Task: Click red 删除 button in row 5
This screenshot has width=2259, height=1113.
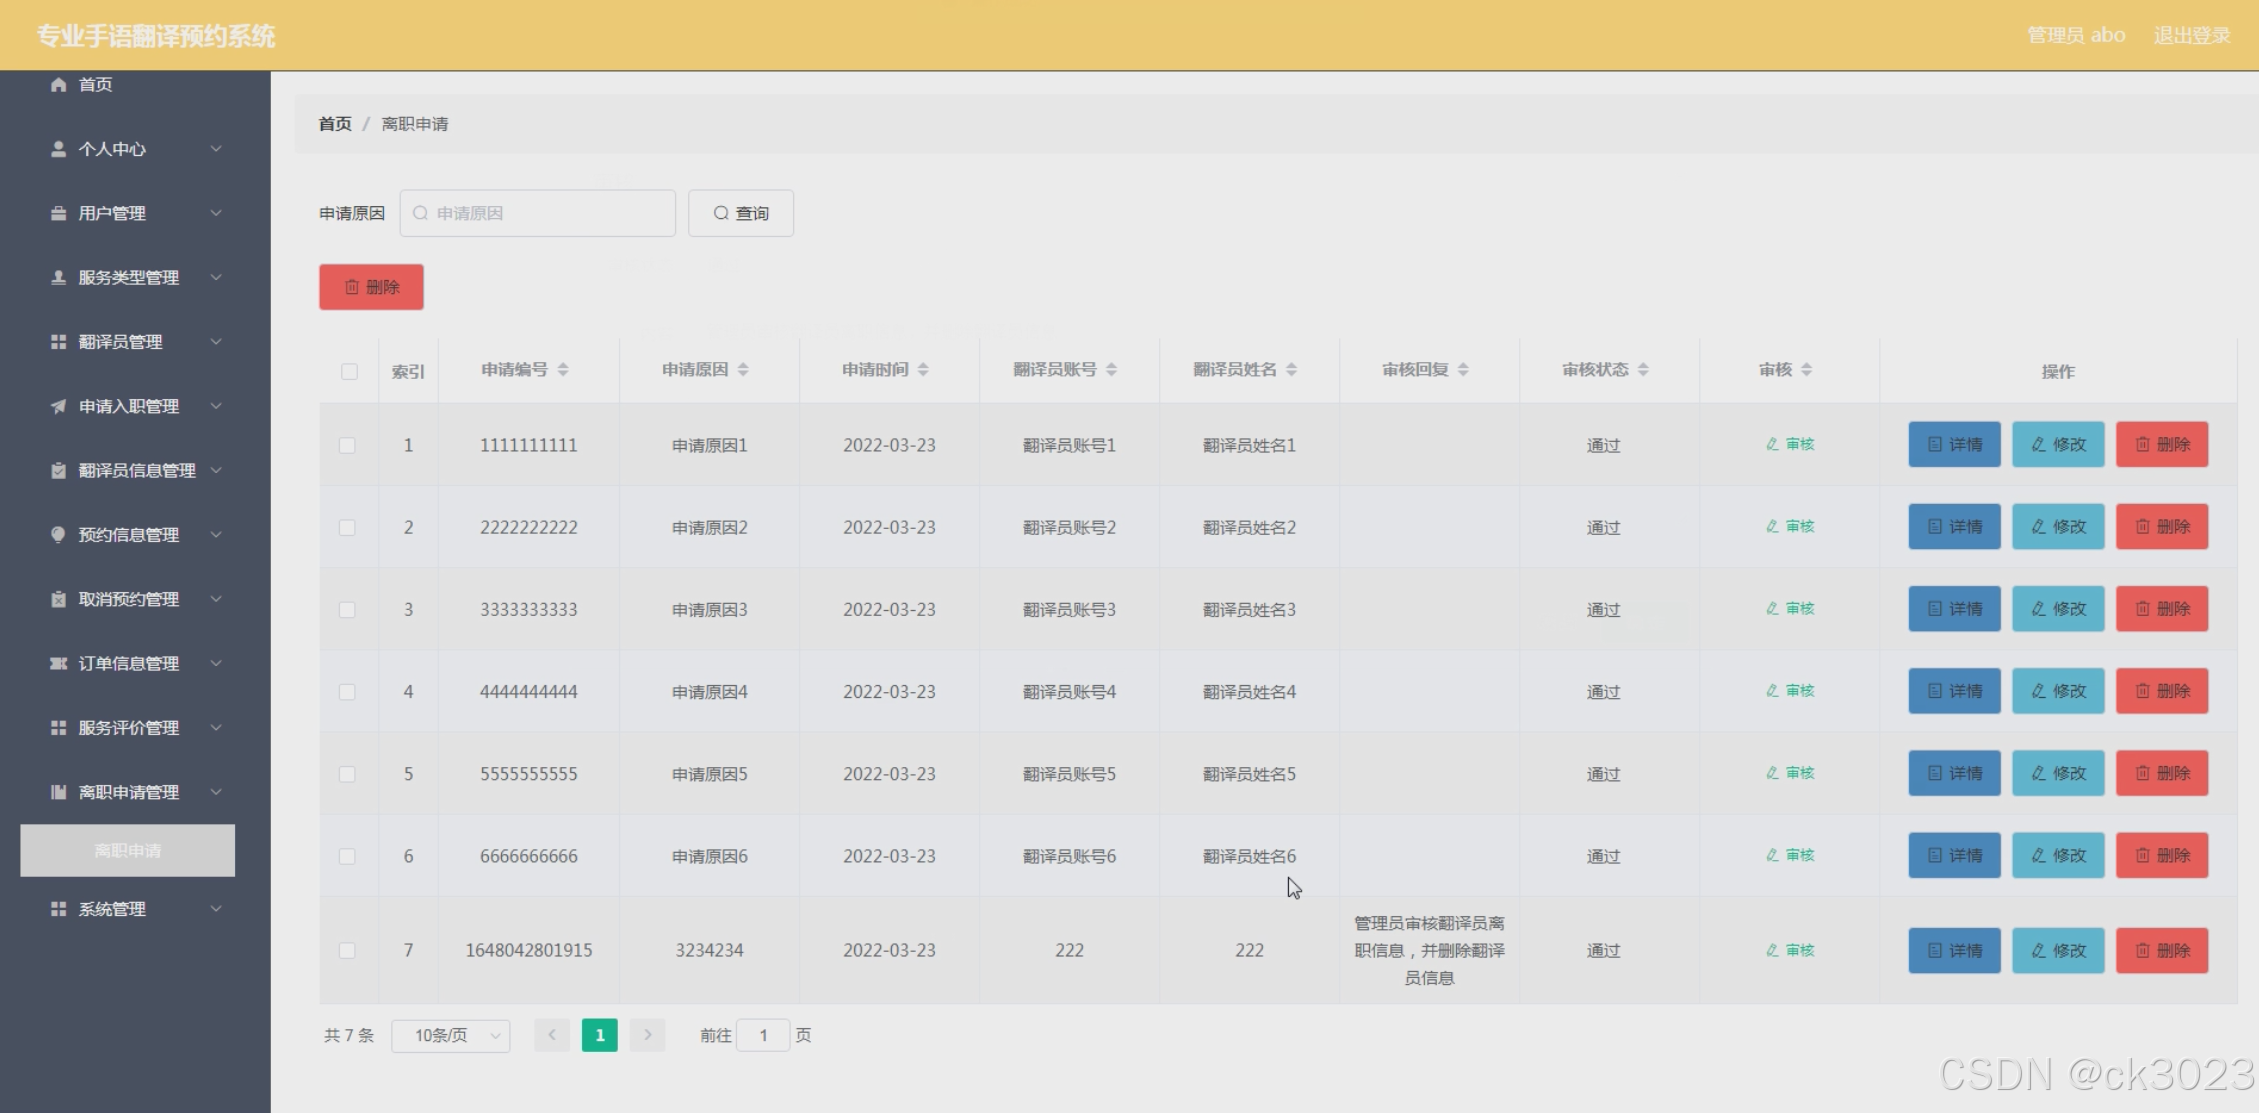Action: (x=2161, y=773)
